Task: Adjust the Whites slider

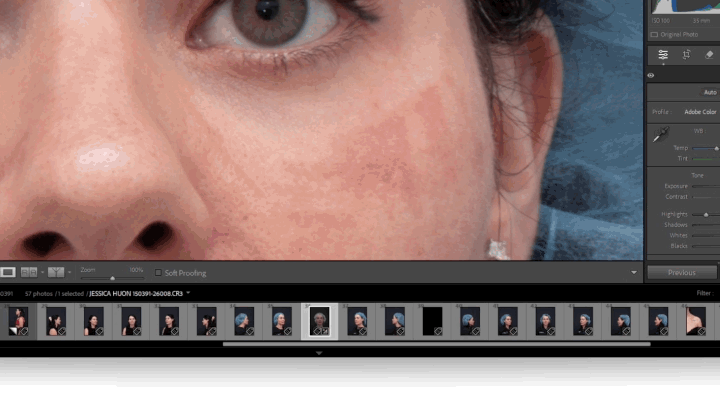Action: [x=706, y=236]
